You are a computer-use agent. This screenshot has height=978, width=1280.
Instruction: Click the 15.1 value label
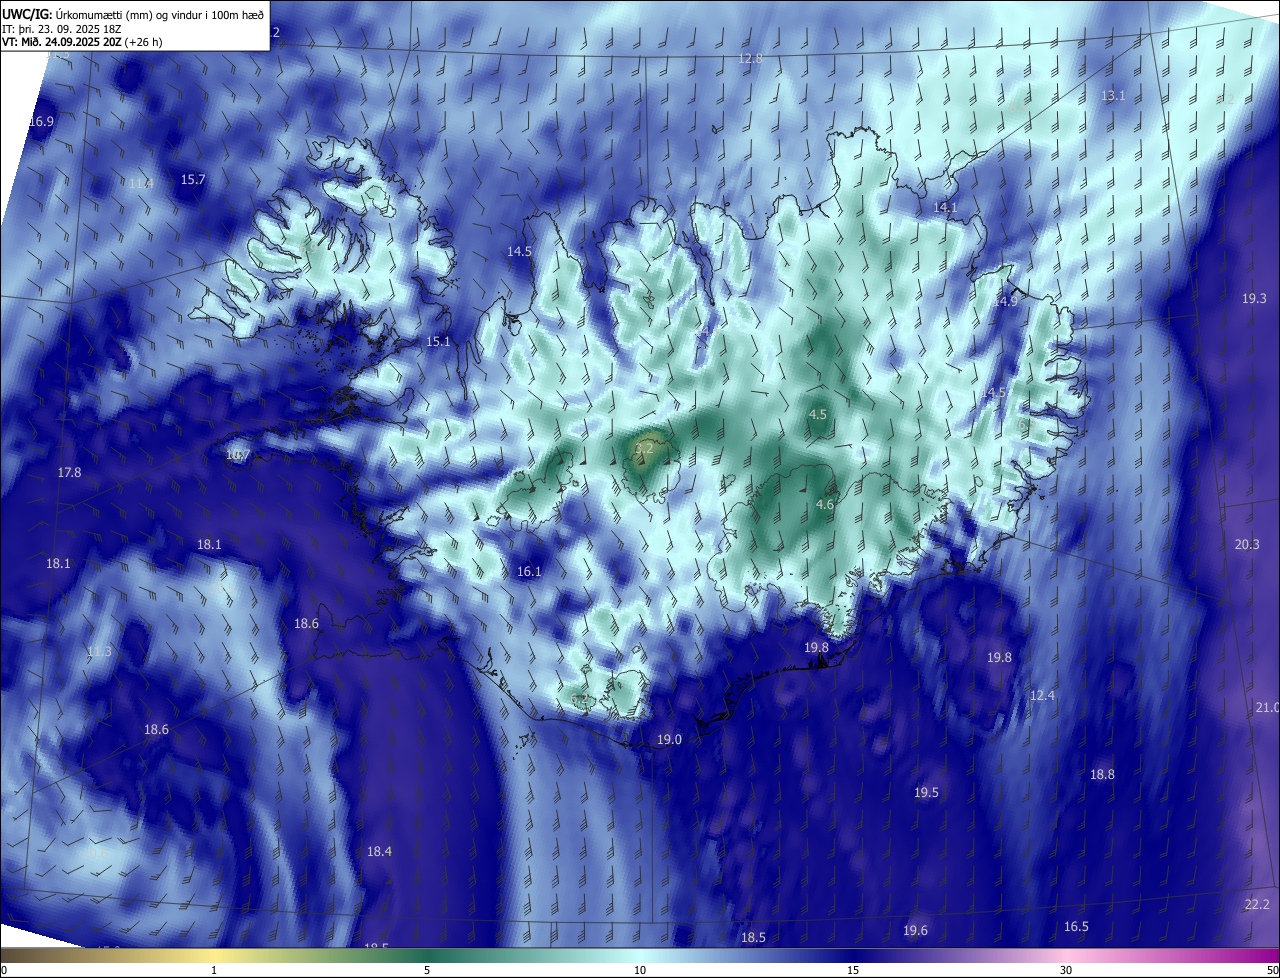point(439,341)
